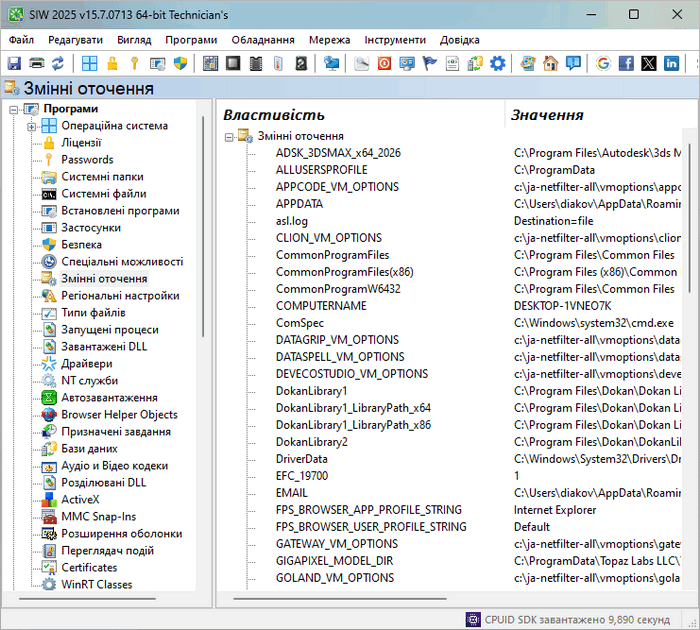Select MMC Snap-Ins in the tree
The height and width of the screenshot is (630, 700).
click(99, 517)
